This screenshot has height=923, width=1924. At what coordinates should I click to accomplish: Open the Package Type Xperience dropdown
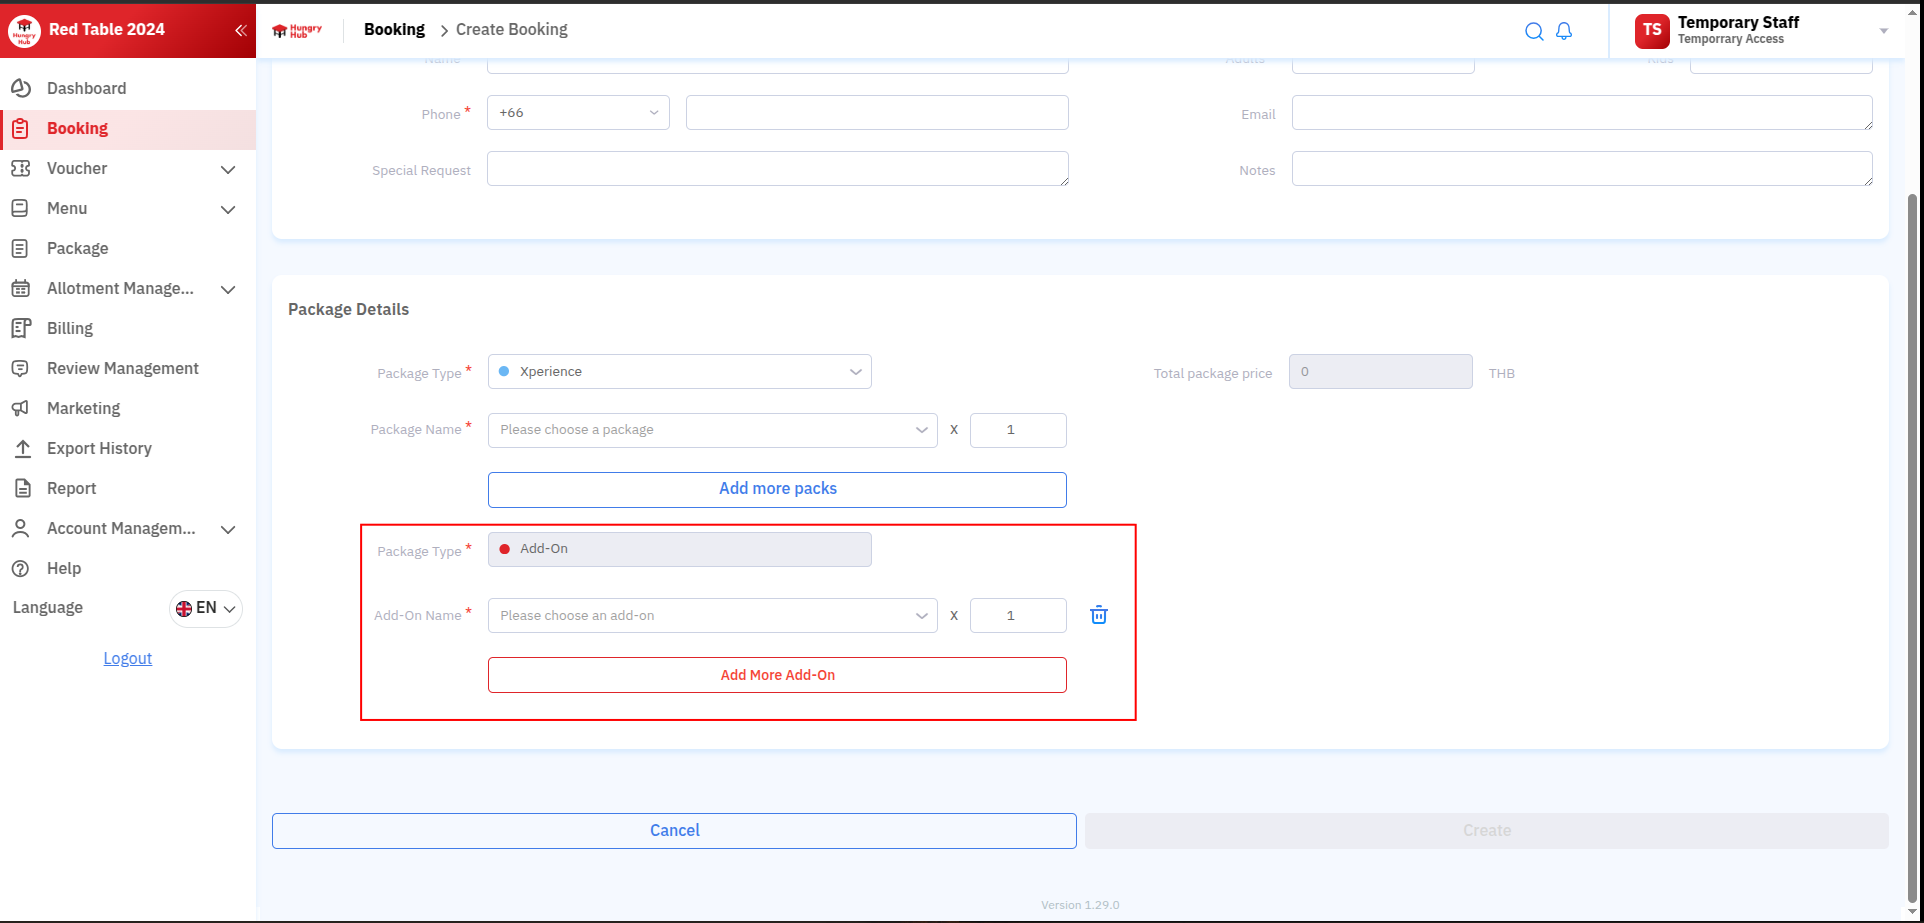679,372
